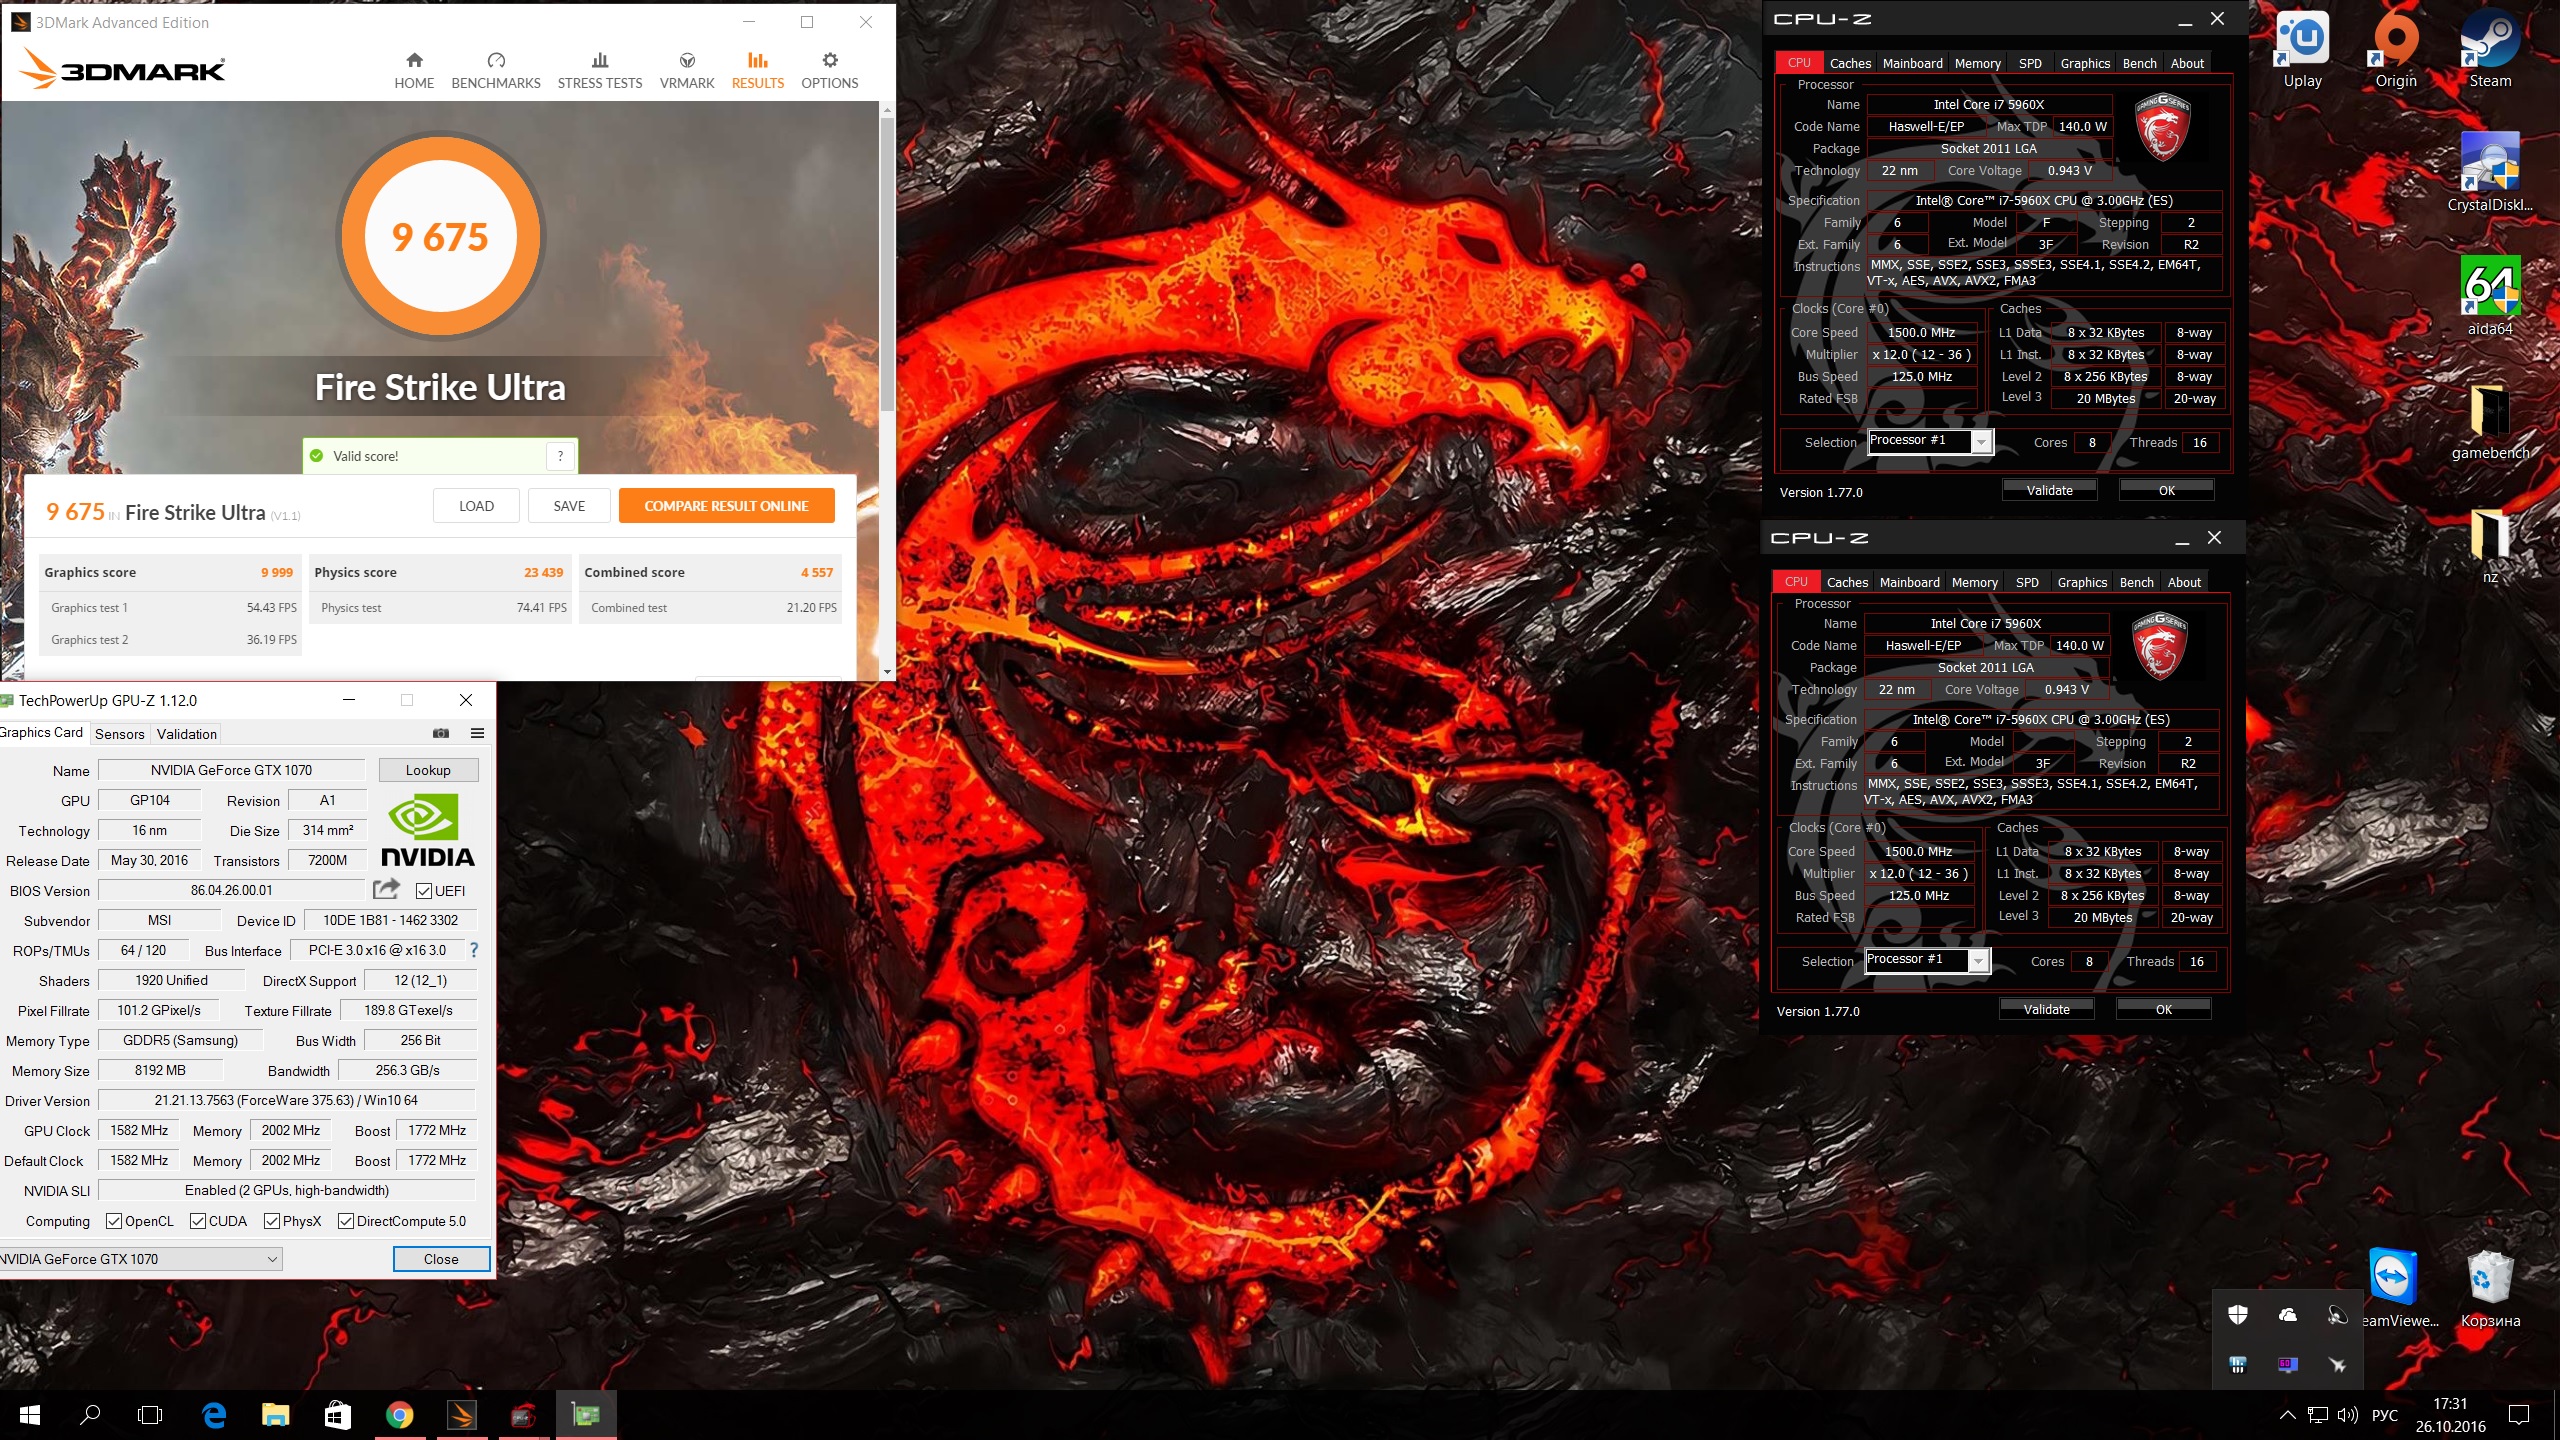Open aida64 desktop shortcut
This screenshot has width=2560, height=1440.
(x=2490, y=296)
